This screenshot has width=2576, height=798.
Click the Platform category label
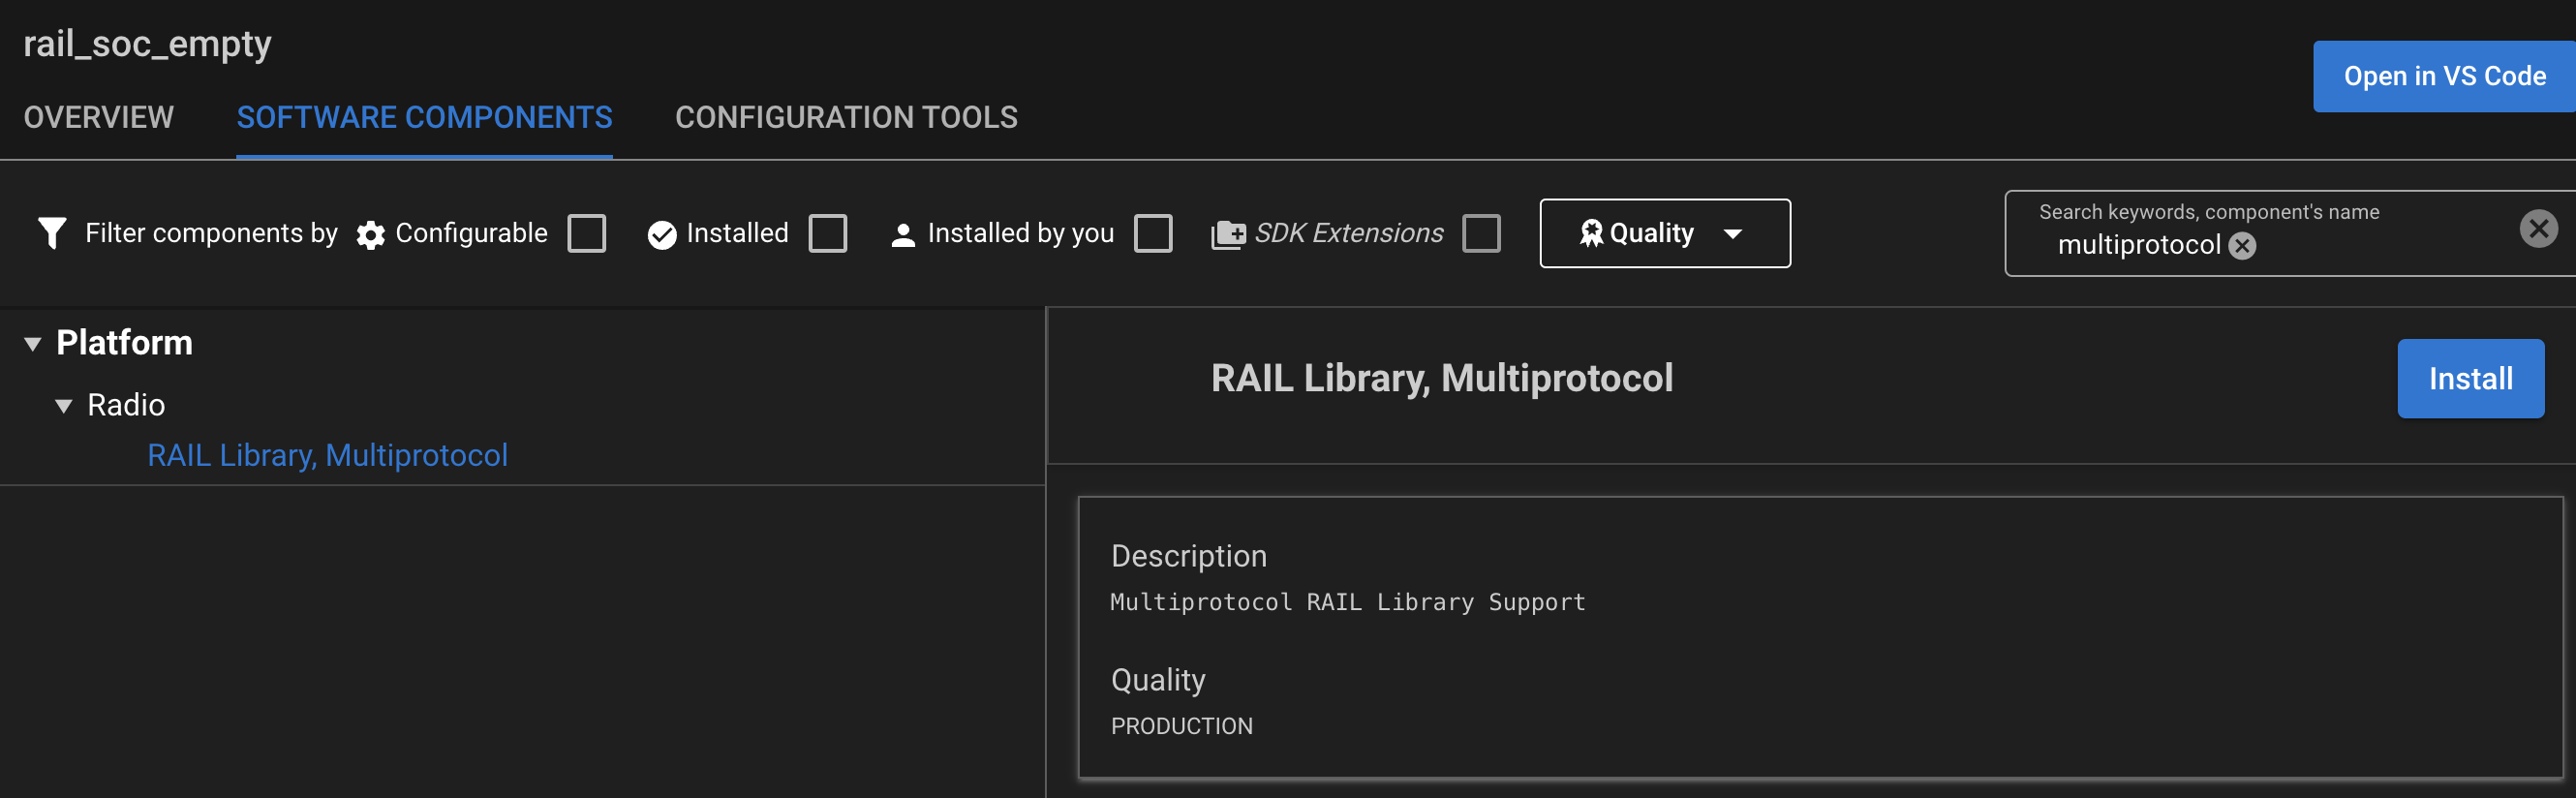click(124, 343)
